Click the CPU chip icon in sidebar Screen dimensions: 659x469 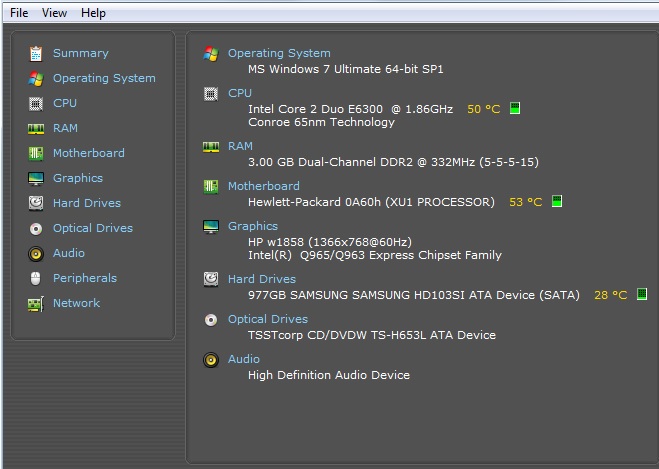pos(36,103)
